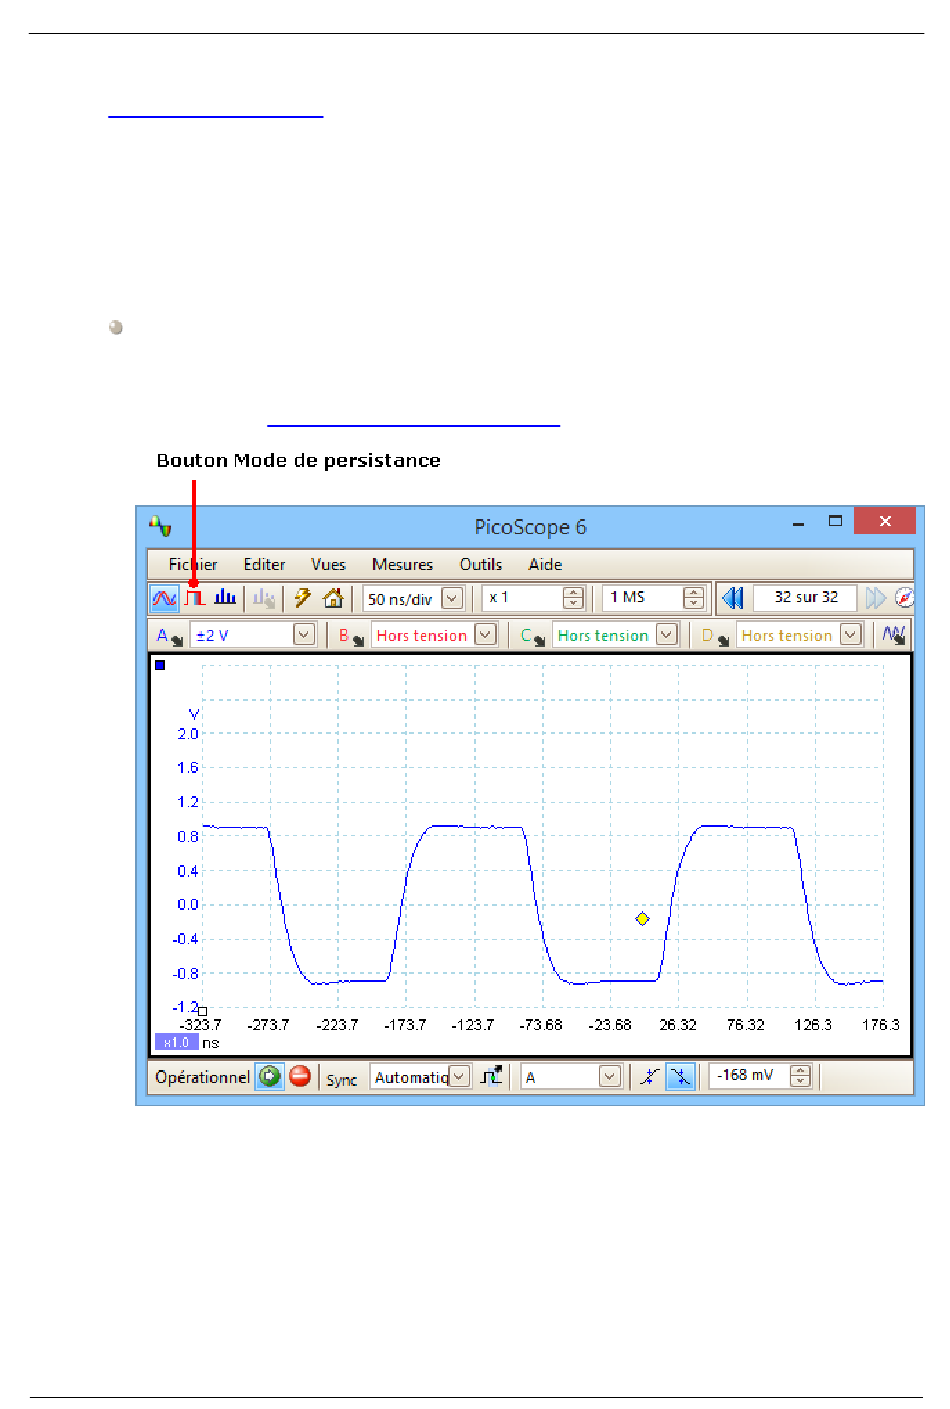This screenshot has height=1409, width=950.
Task: Maximize the PicoScope 6 window
Action: [x=836, y=521]
